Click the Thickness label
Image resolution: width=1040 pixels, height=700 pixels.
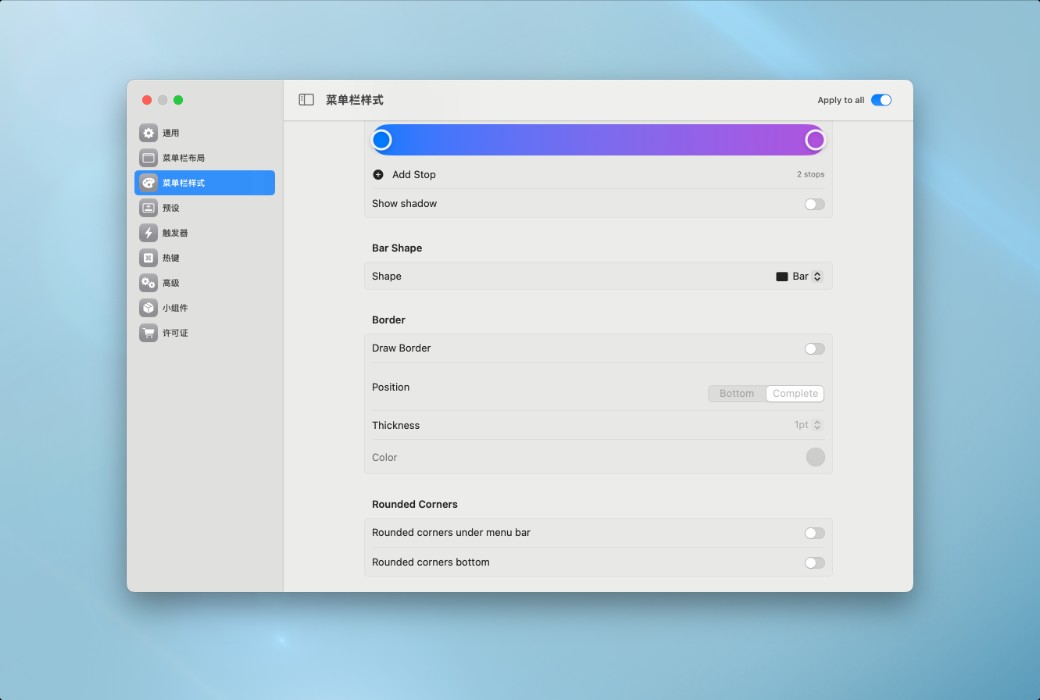(396, 425)
